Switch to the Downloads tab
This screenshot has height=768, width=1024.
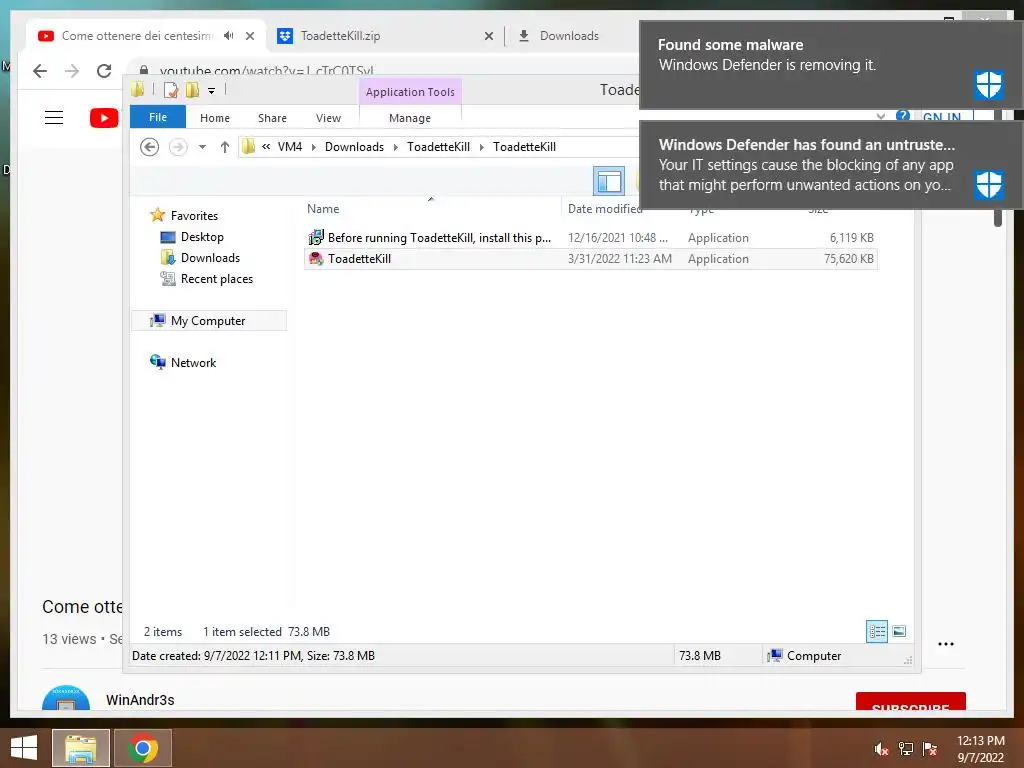click(569, 36)
